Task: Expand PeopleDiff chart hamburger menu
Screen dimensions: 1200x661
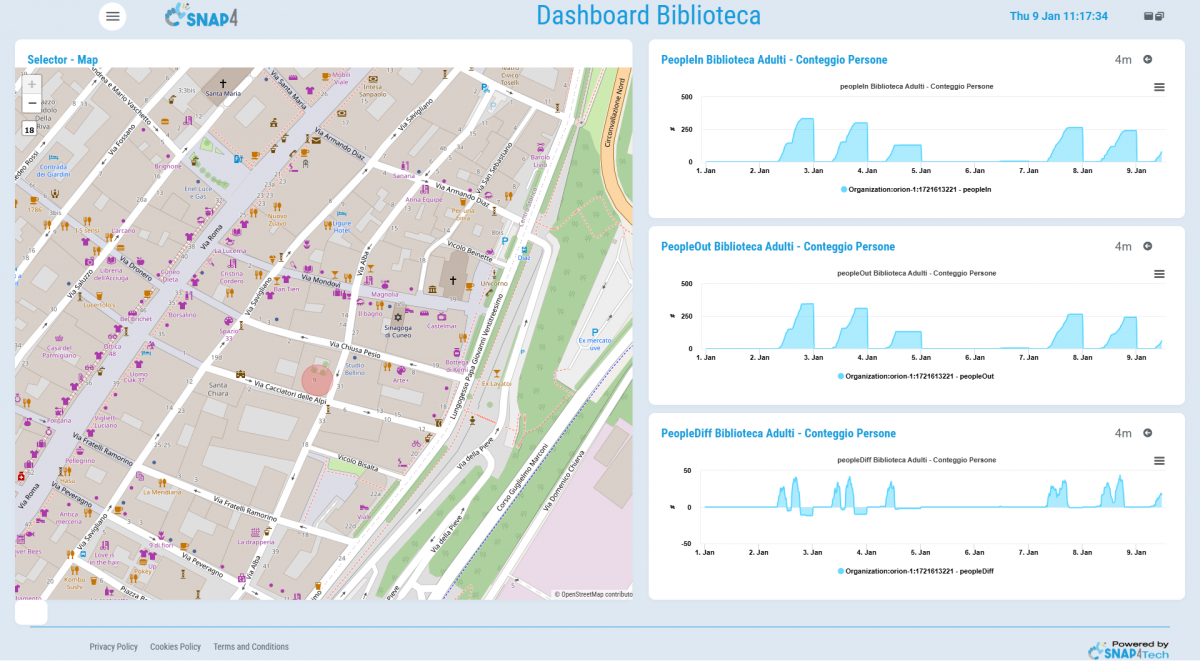Action: pos(1159,461)
